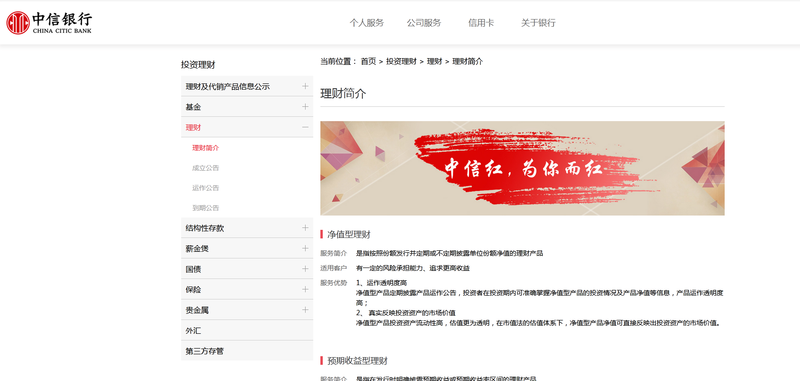Open the 公司服务 menu
Image resolution: width=800 pixels, height=381 pixels.
tap(423, 23)
